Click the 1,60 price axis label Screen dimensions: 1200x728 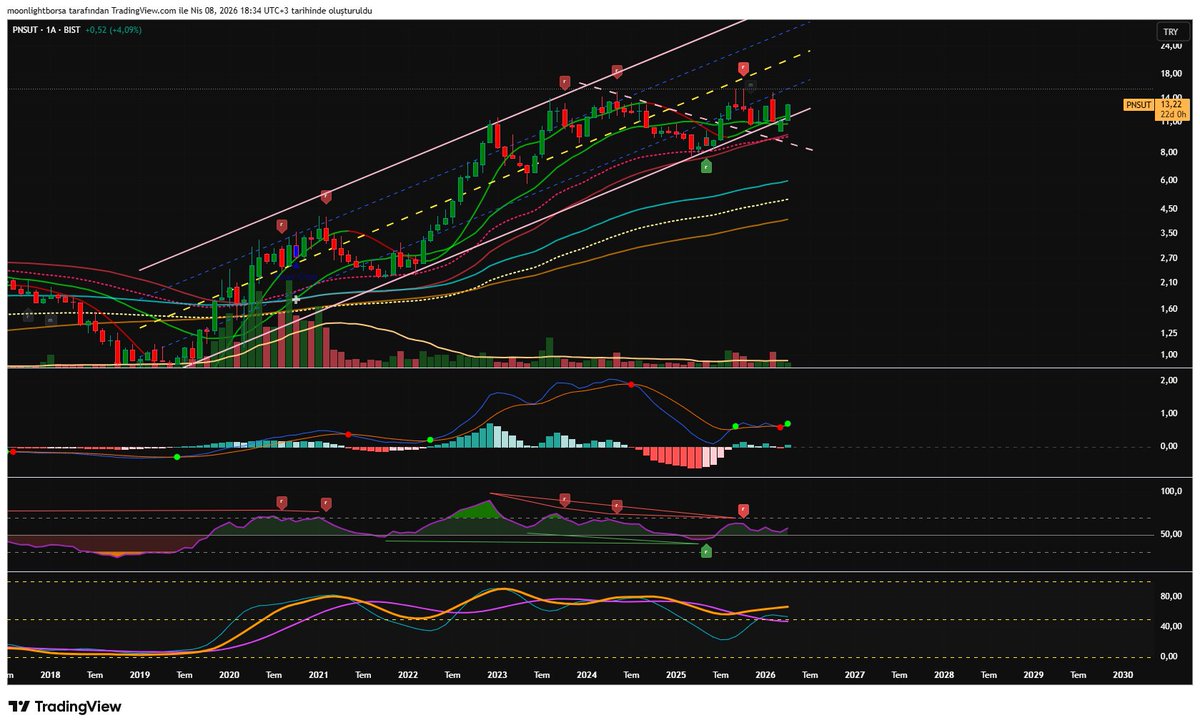click(1168, 309)
